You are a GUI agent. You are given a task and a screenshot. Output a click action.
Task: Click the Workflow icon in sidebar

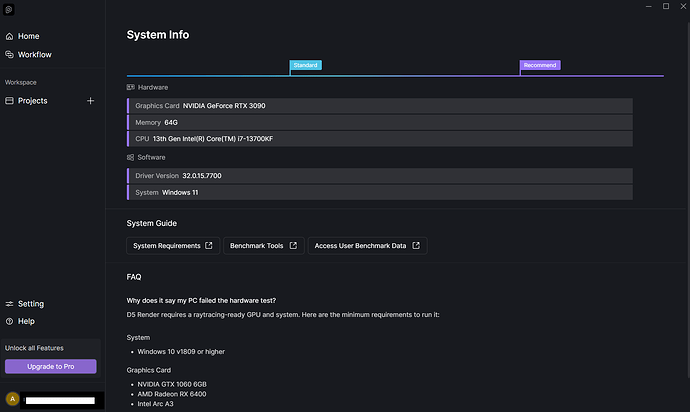coord(9,55)
